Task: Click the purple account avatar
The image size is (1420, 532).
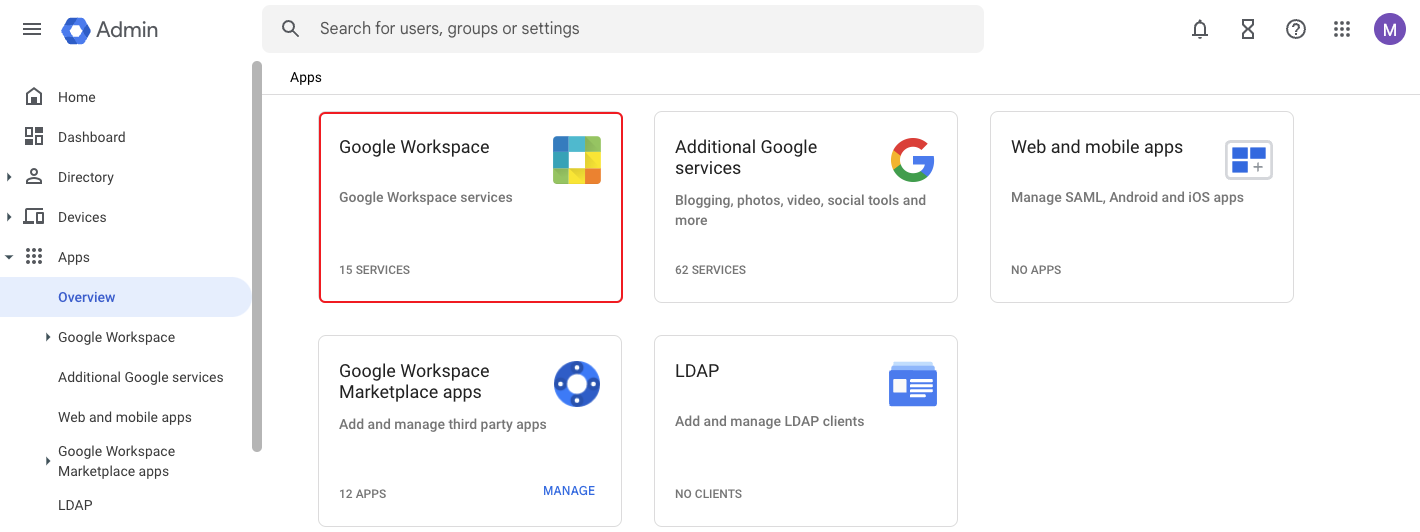Action: click(x=1389, y=29)
